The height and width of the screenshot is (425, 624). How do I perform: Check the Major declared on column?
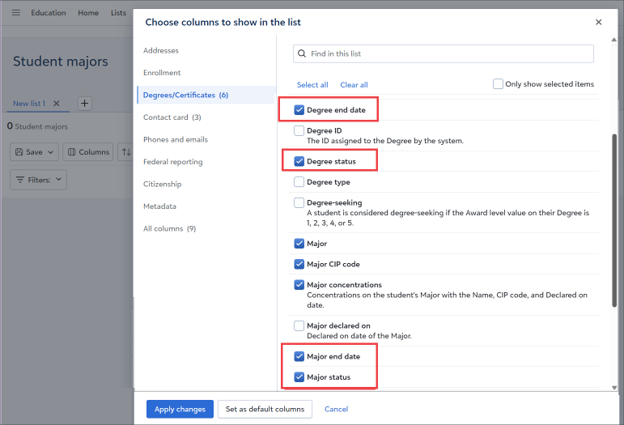[x=299, y=326]
